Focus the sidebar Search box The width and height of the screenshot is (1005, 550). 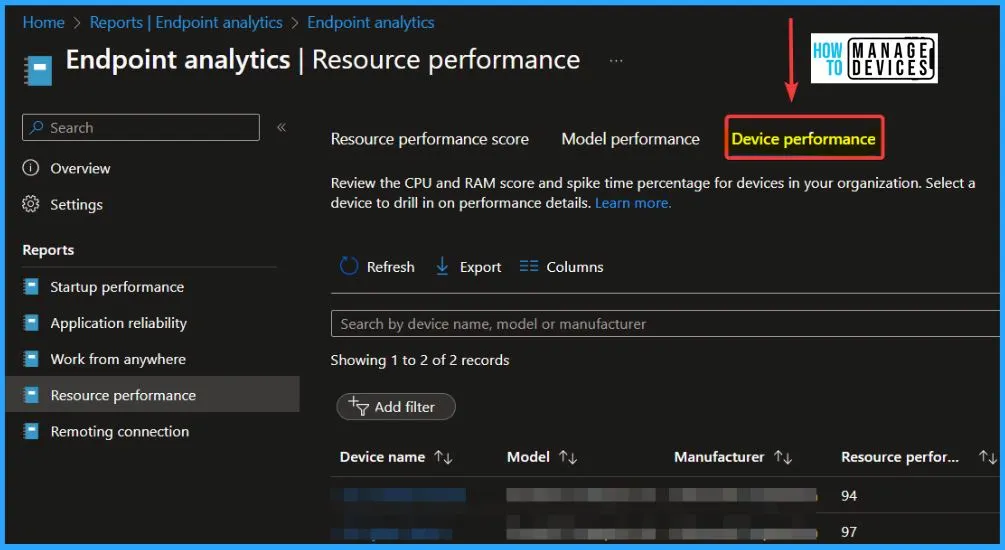tap(141, 128)
